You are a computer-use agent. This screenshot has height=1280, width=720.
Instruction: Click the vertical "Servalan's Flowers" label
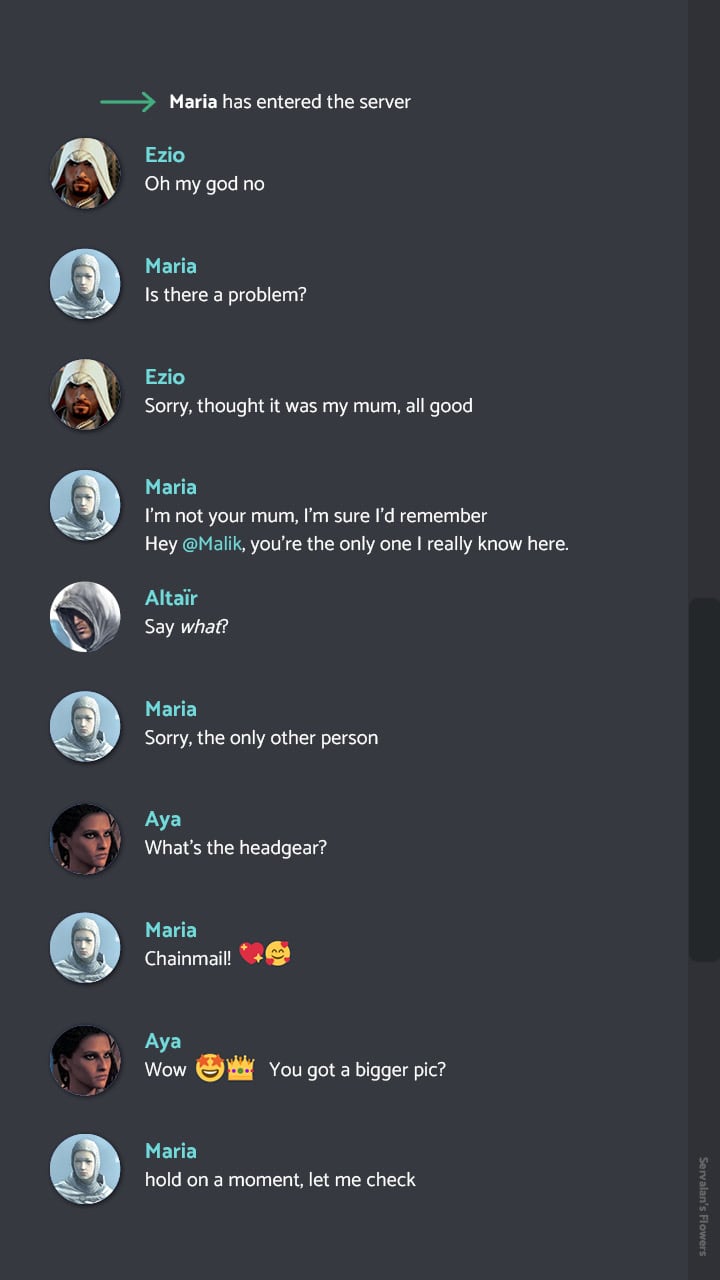point(703,1205)
